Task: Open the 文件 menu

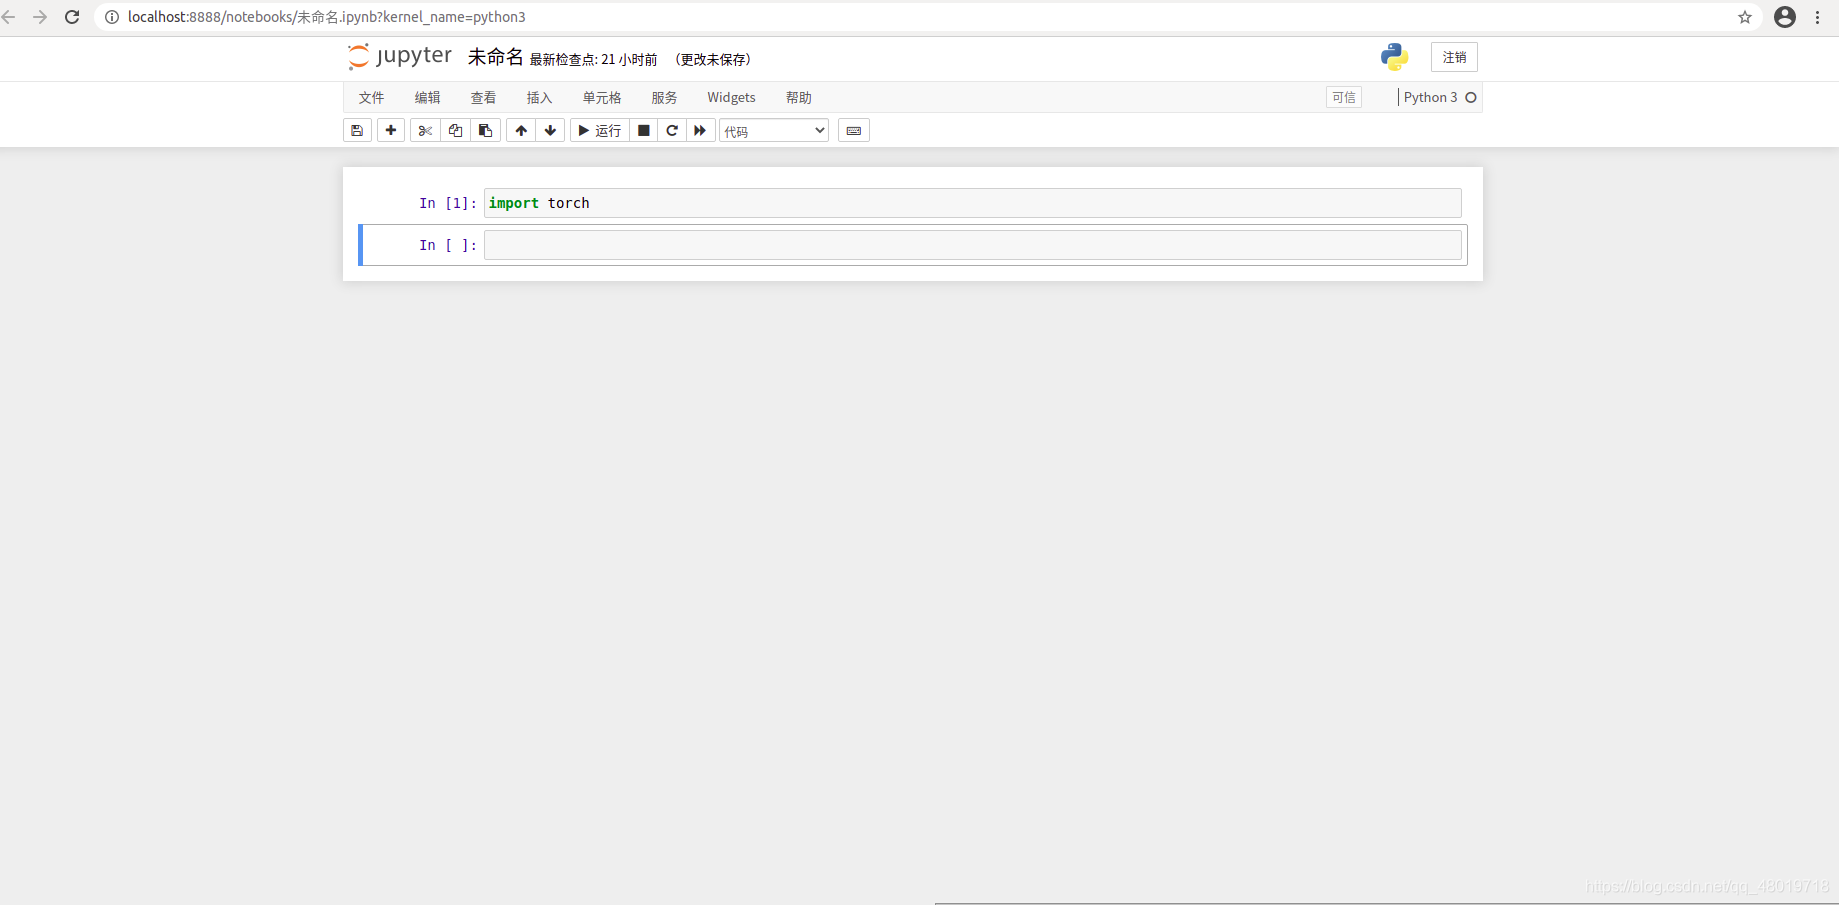Action: [x=371, y=97]
